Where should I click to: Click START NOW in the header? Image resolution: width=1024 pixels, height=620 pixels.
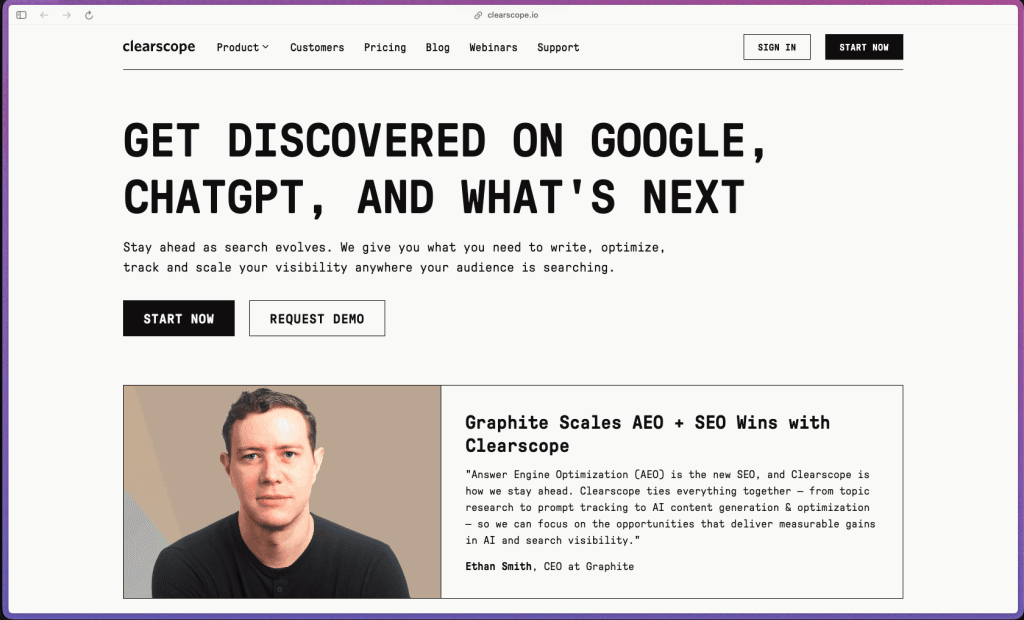click(x=863, y=47)
